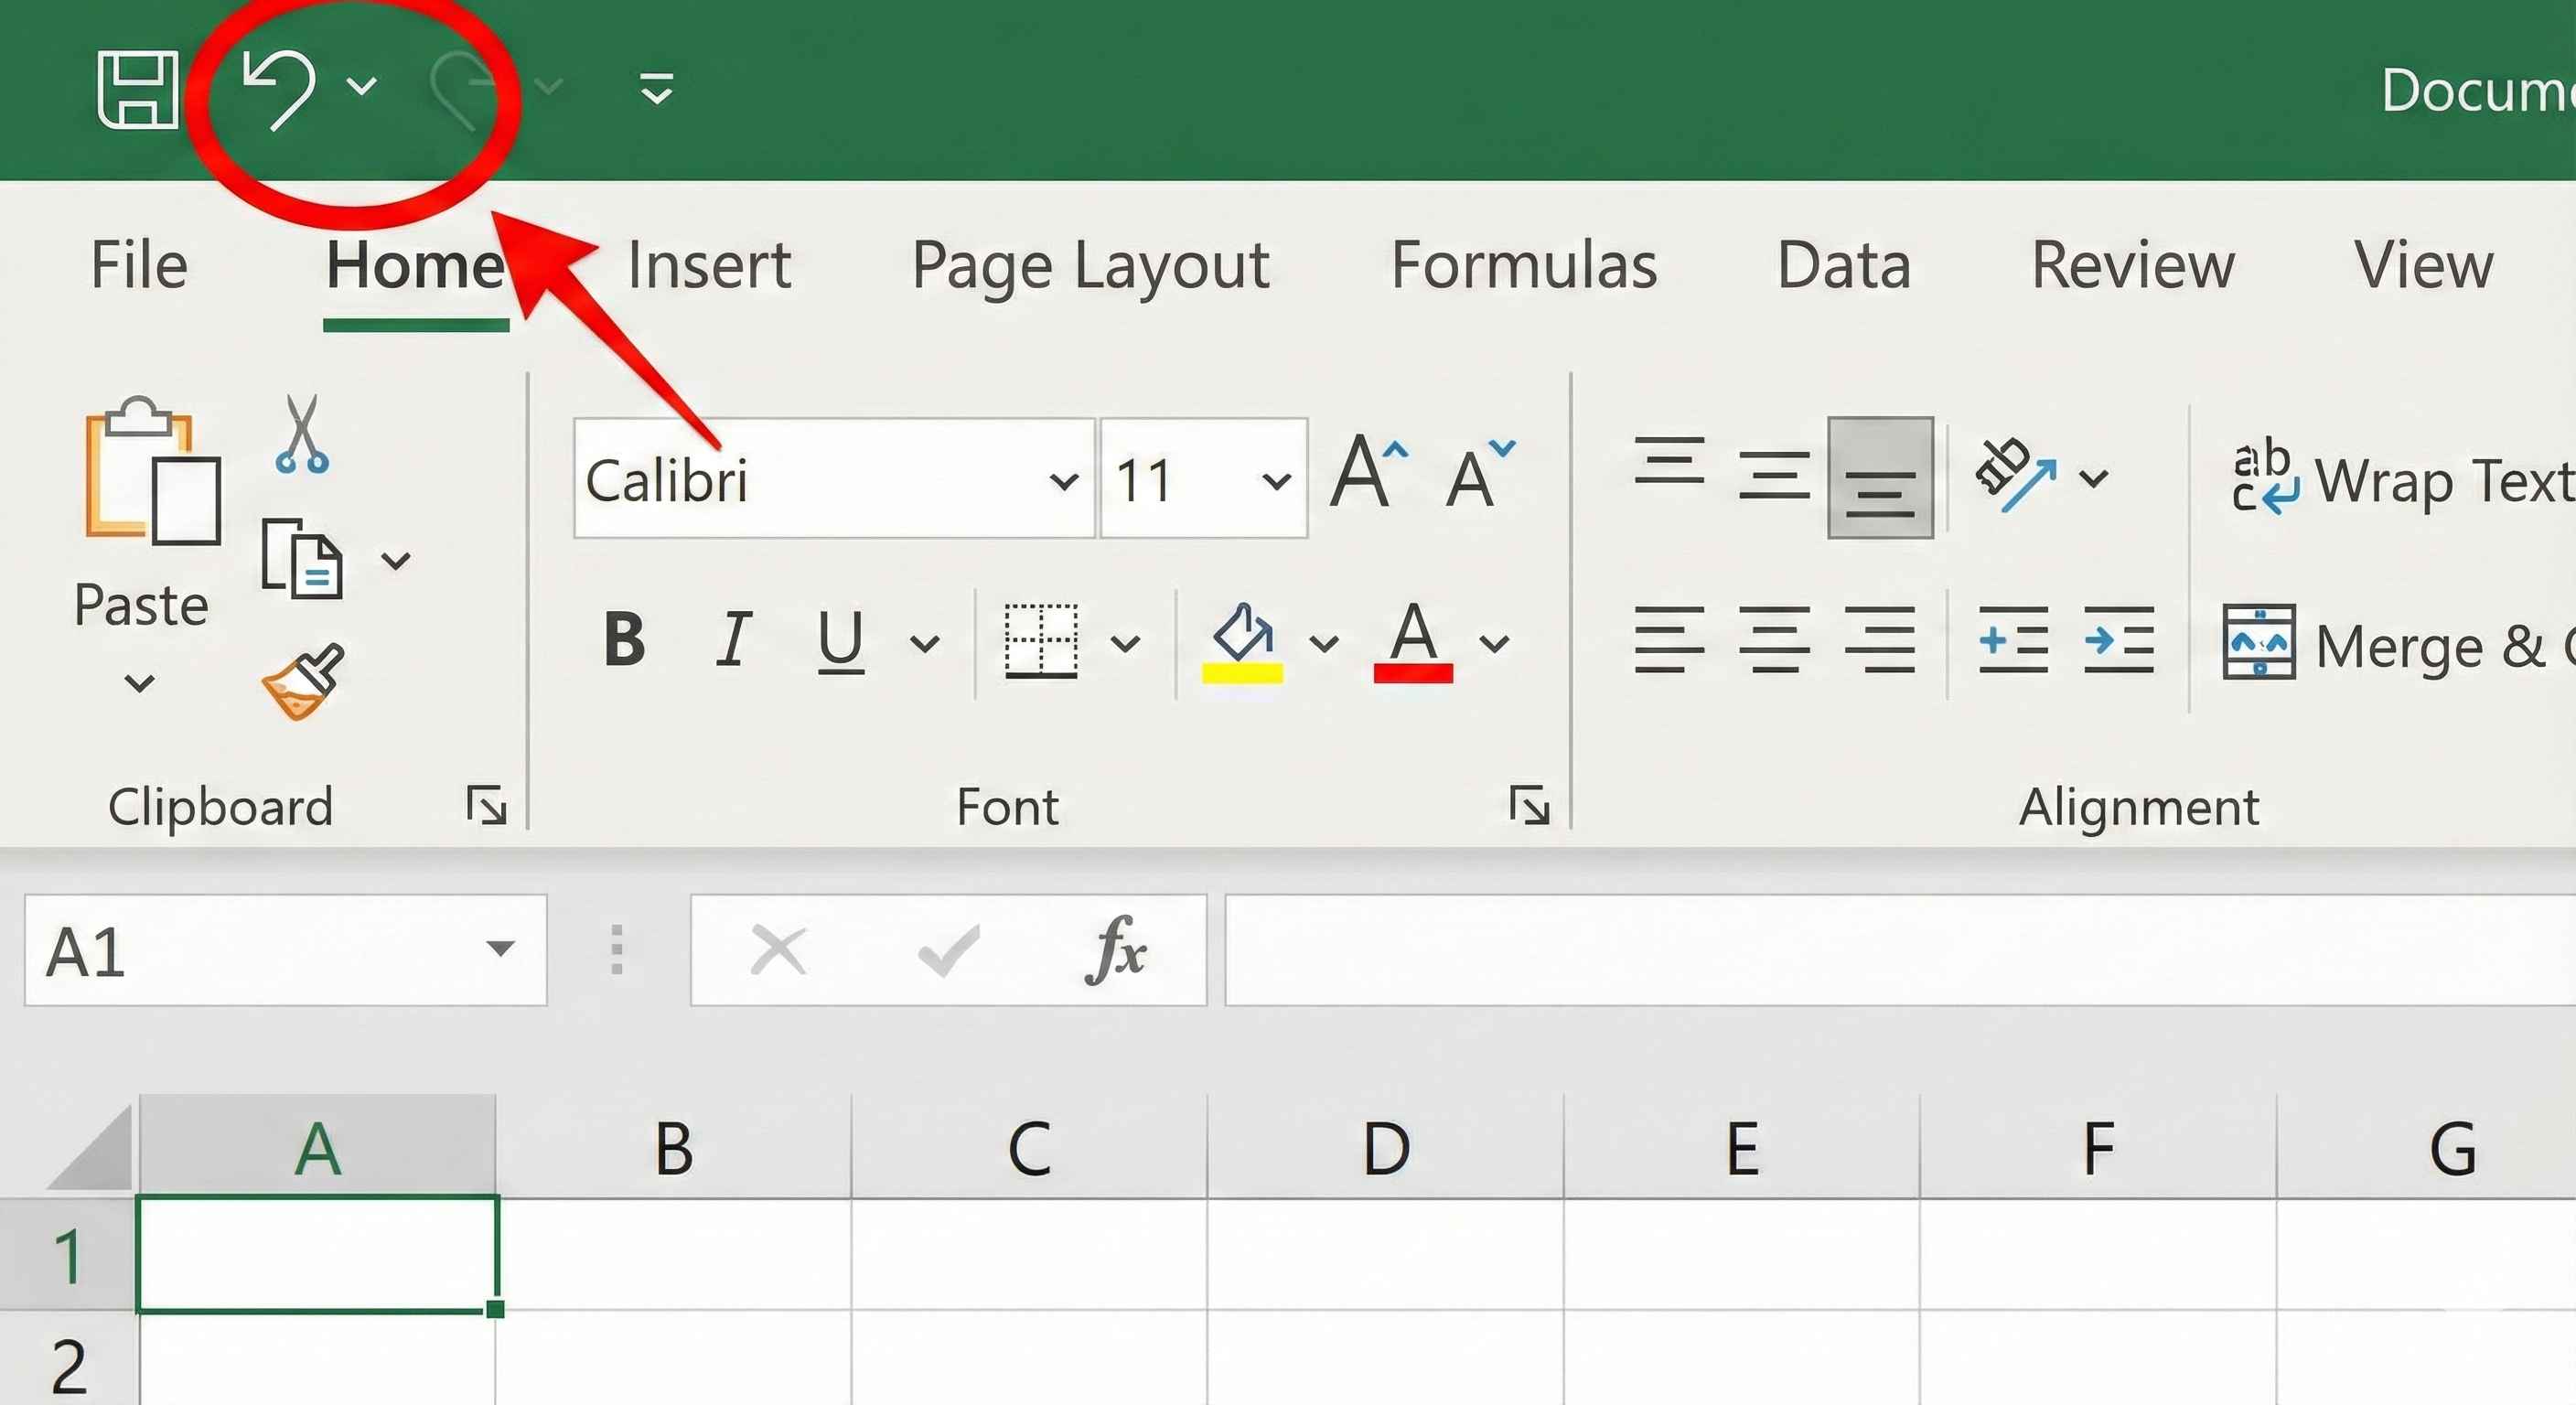Viewport: 2576px width, 1405px height.
Task: Click column C header
Action: point(1029,1148)
